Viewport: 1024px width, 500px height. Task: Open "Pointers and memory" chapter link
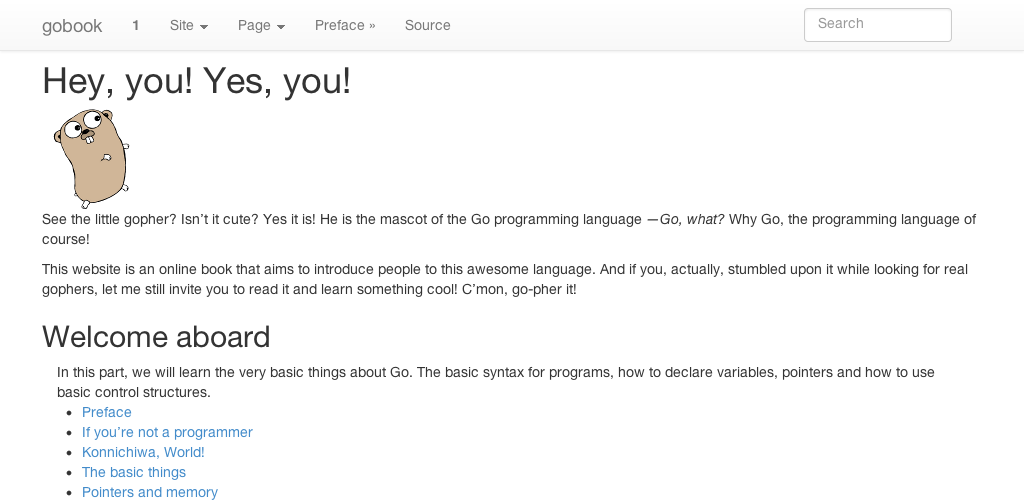150,492
